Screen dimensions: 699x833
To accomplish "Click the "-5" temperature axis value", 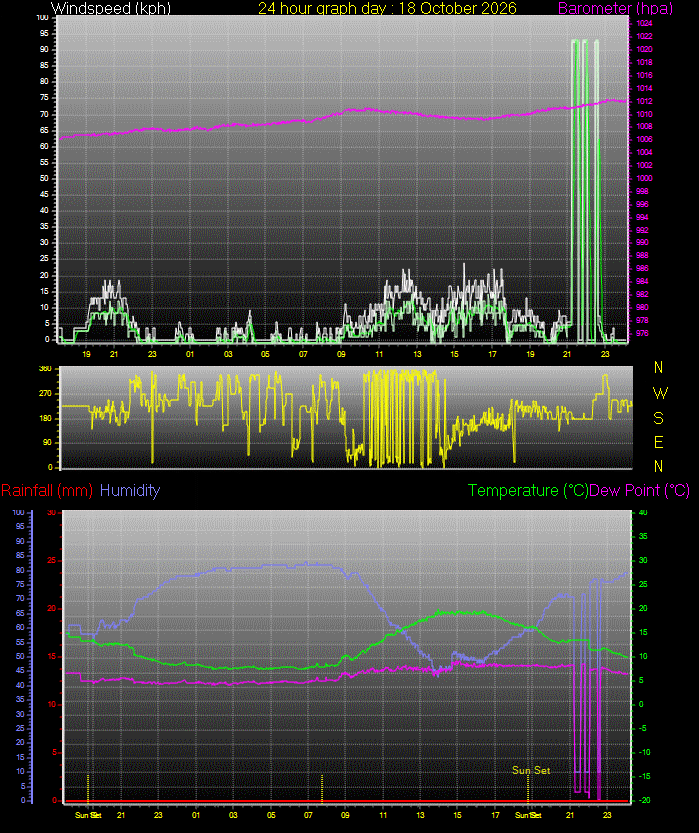I will (x=643, y=728).
